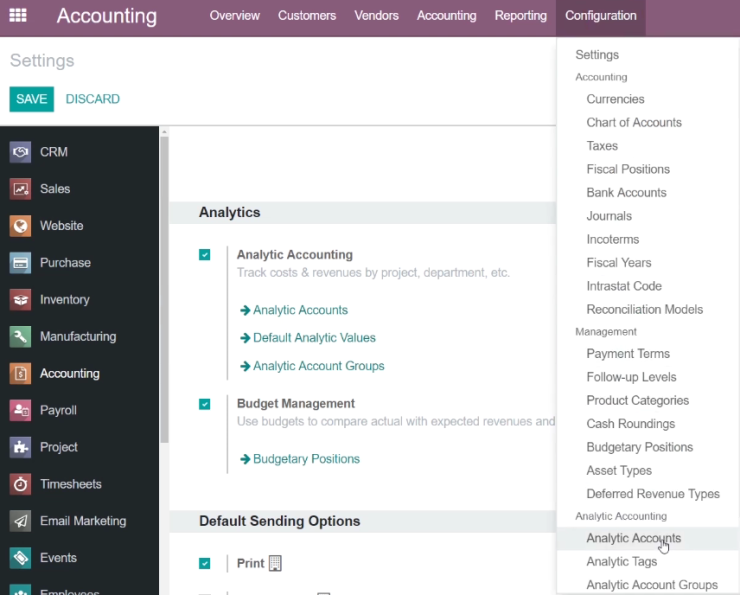Image resolution: width=740 pixels, height=595 pixels.
Task: Select Currencies from the dropdown
Action: (x=615, y=99)
